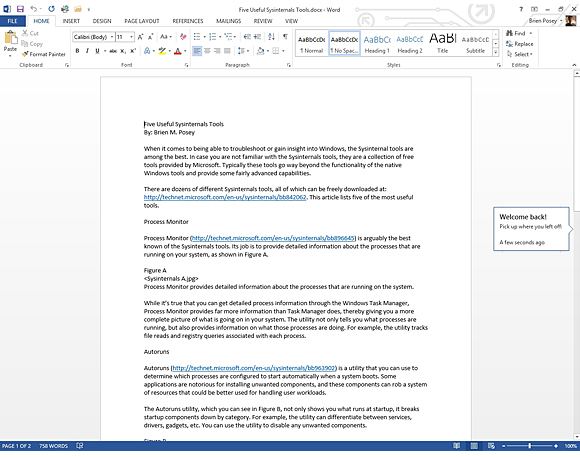Screen dimensions: 580x460
Task: Open line and paragraph spacing dropdown
Action: click(x=243, y=51)
